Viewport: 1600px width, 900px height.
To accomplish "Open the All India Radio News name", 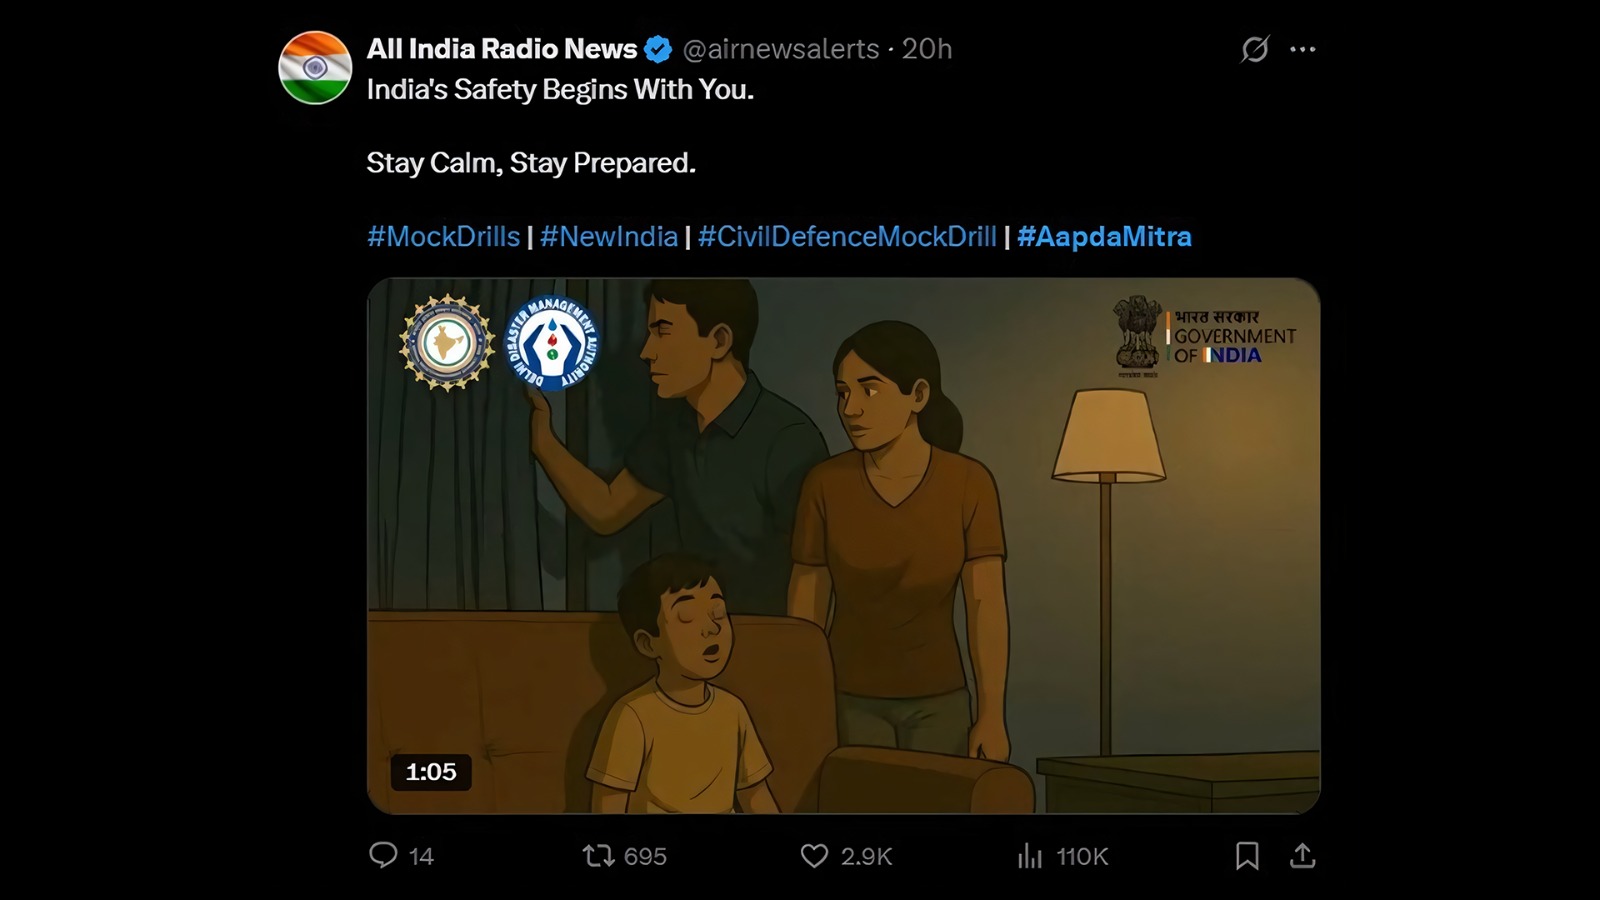I will pos(501,49).
